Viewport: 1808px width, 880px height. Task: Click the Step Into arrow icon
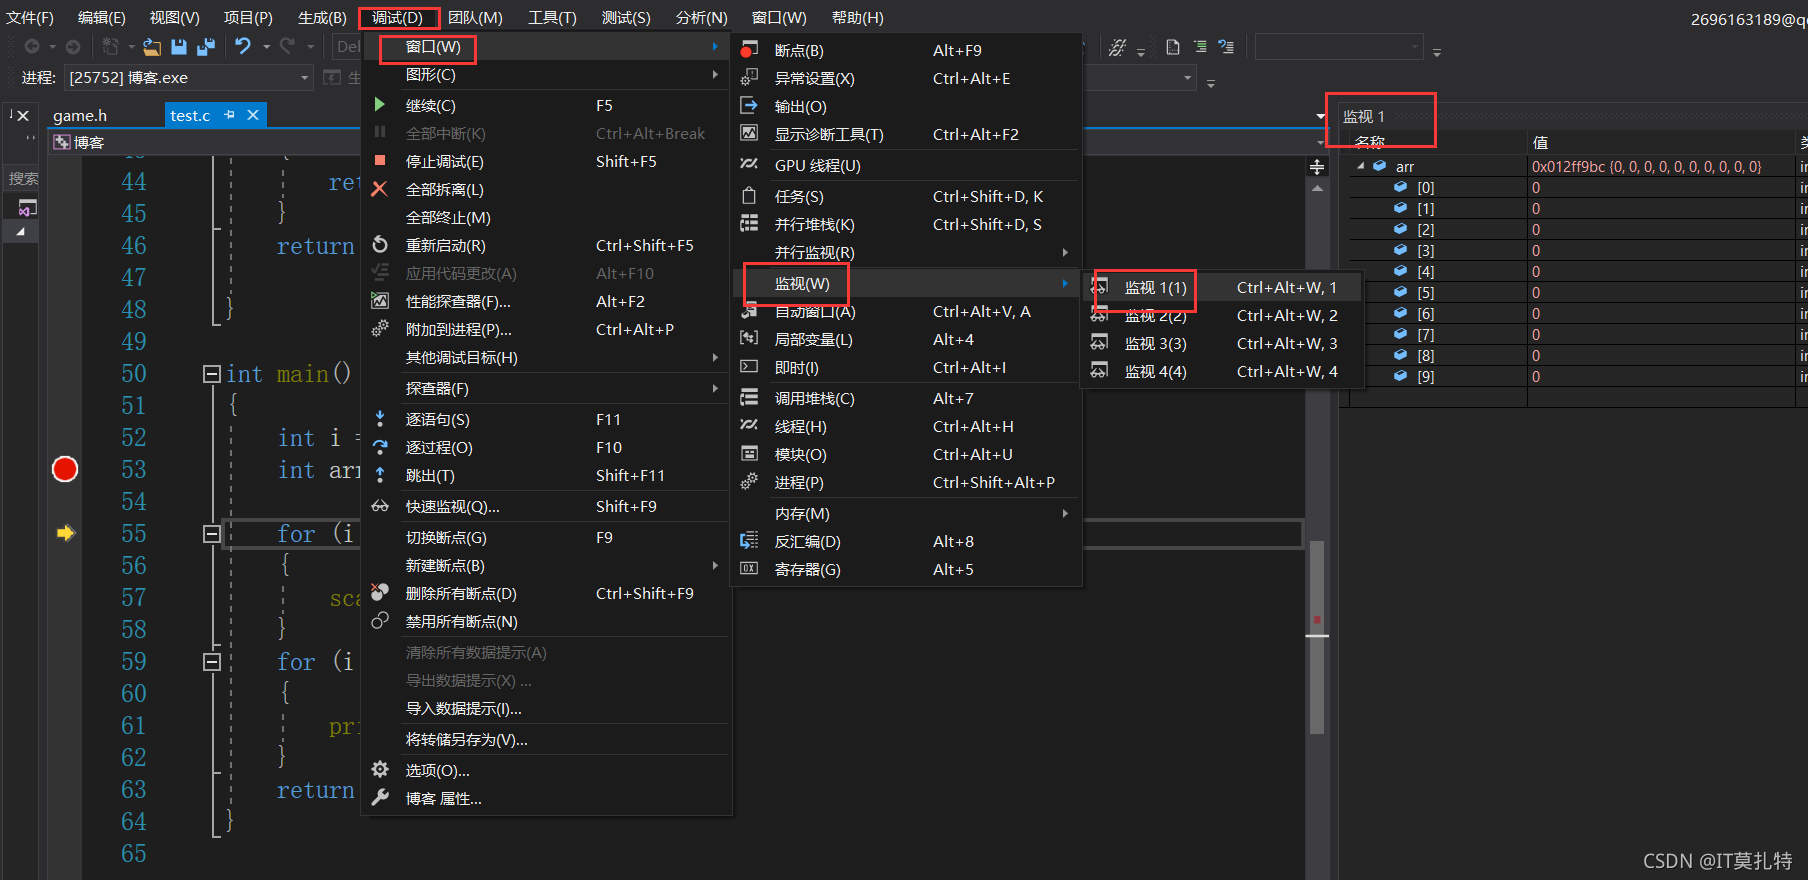[x=380, y=419]
